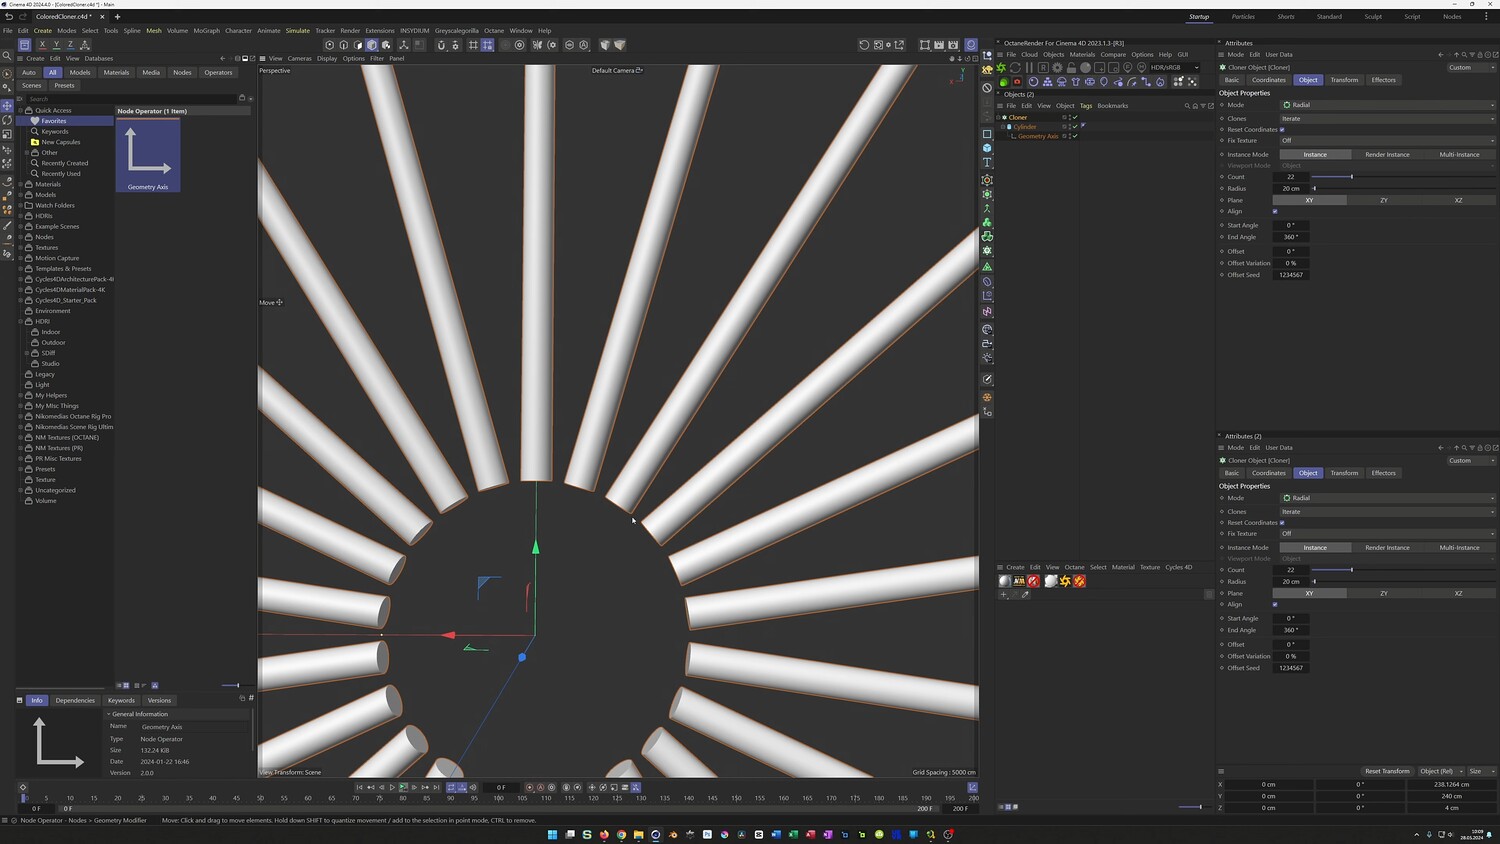Toggle the Align checkbox in Attributes (2)
The image size is (1500, 844).
1275,604
